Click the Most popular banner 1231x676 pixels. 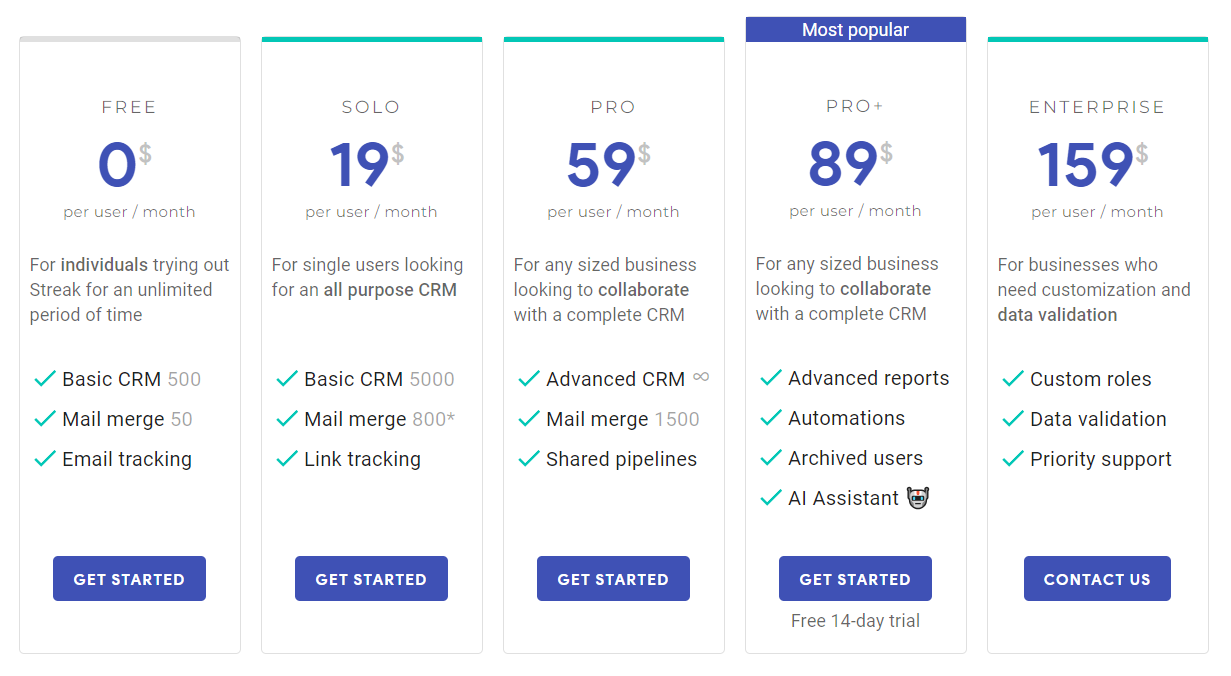click(855, 30)
